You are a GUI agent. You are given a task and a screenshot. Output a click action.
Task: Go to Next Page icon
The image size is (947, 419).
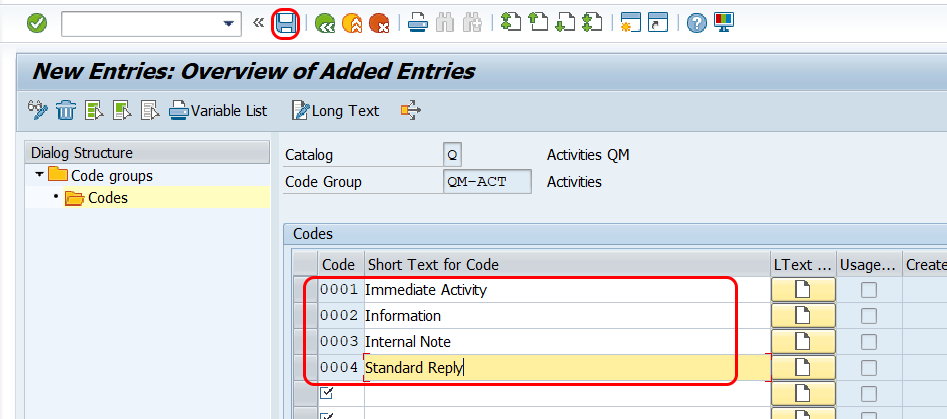coord(565,24)
